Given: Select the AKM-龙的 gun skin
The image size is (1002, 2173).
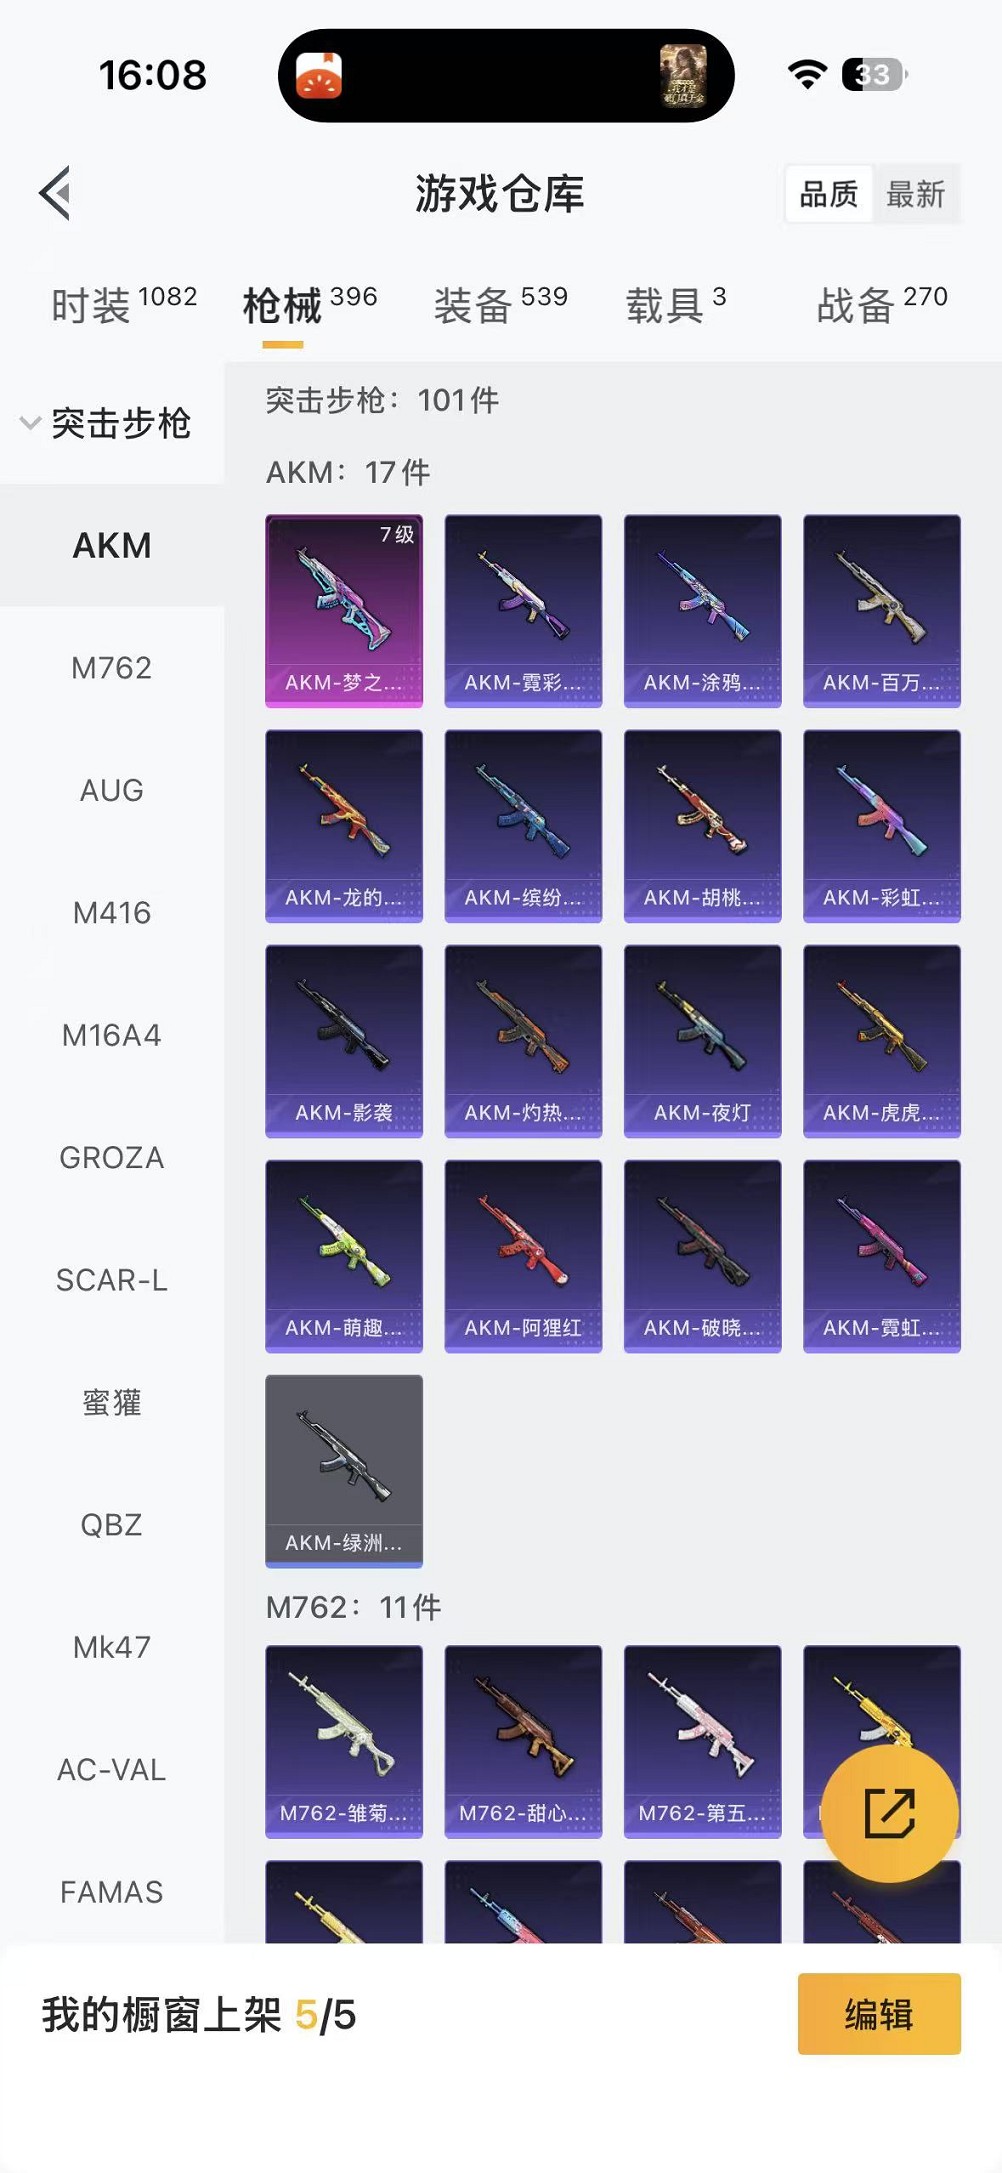Looking at the screenshot, I should (344, 826).
